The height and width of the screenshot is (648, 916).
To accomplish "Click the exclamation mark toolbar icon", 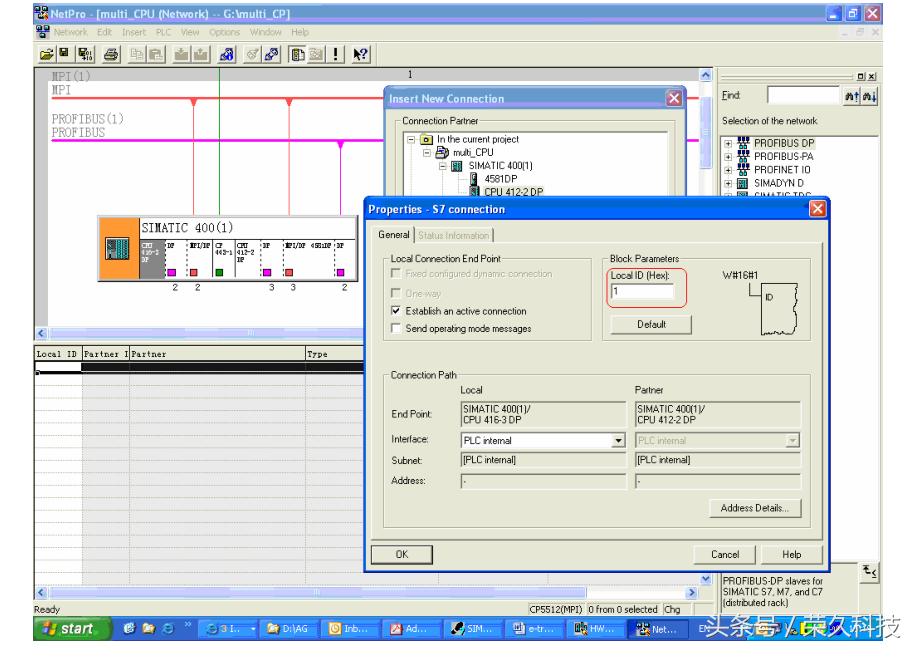I will (x=336, y=54).
